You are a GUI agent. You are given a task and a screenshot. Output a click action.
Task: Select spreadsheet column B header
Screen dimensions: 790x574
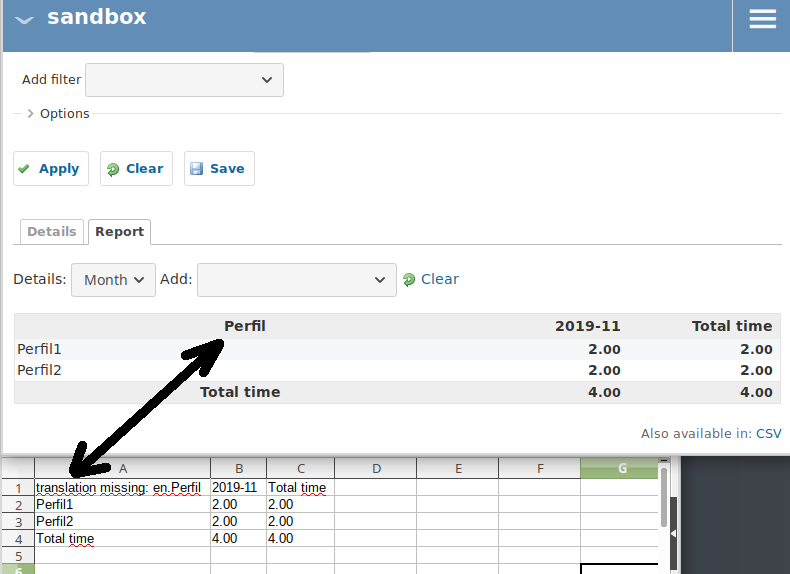(238, 468)
